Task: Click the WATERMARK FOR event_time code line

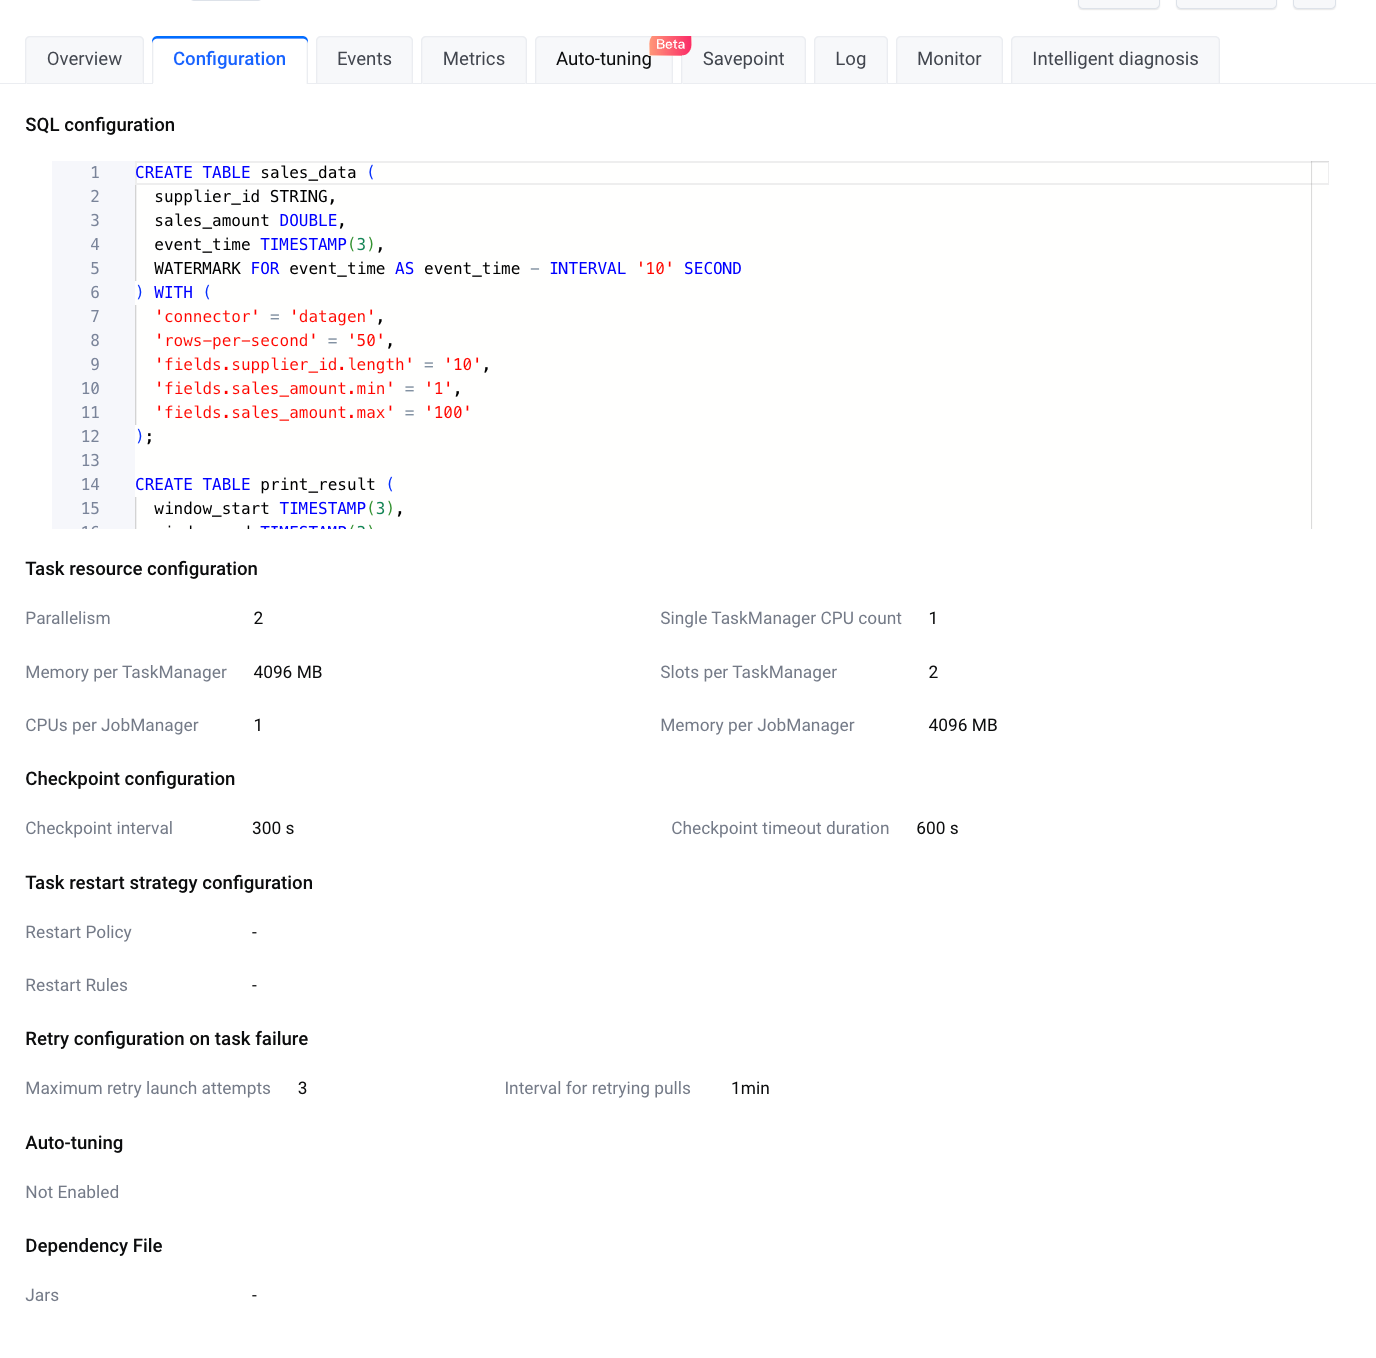Action: point(448,268)
